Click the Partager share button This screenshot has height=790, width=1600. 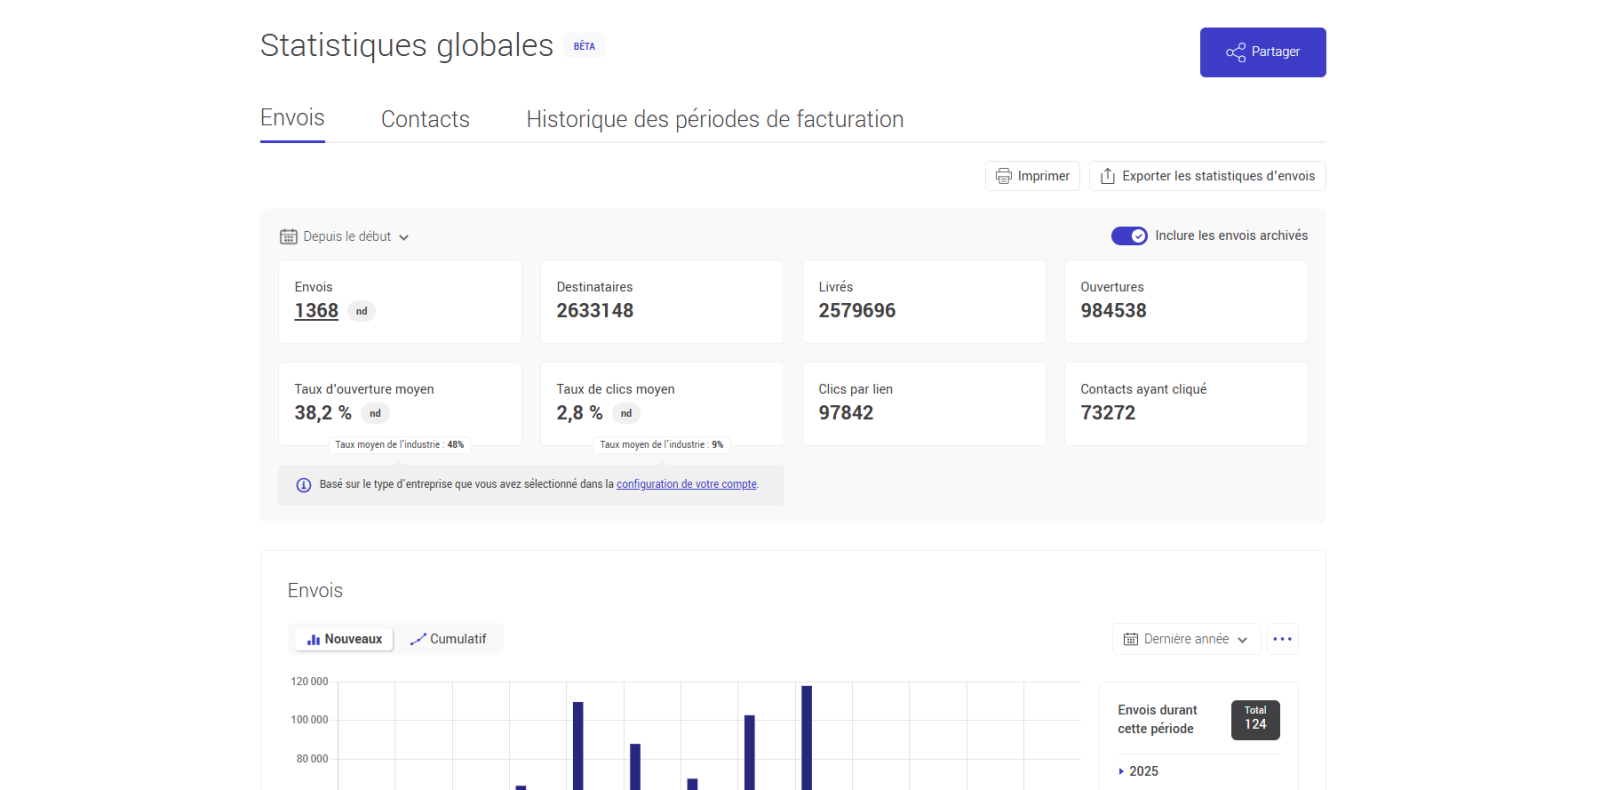coord(1263,52)
